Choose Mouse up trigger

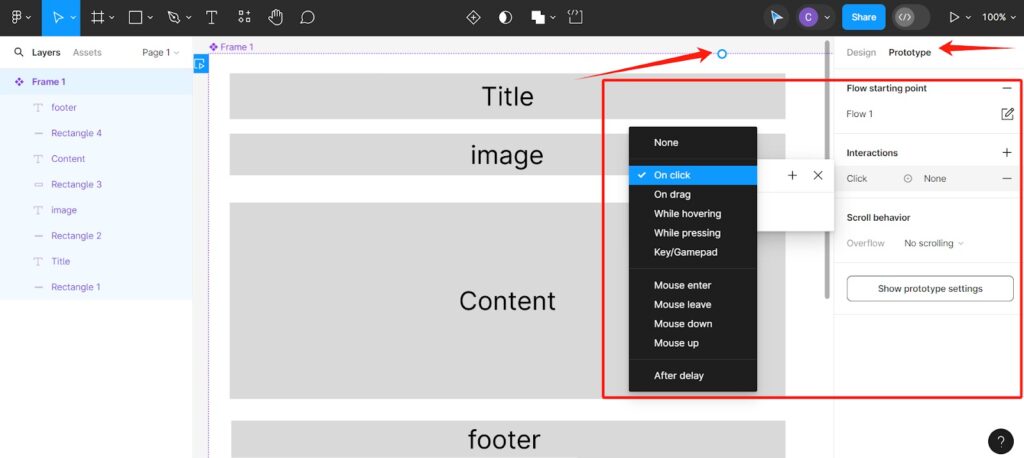pos(693,343)
